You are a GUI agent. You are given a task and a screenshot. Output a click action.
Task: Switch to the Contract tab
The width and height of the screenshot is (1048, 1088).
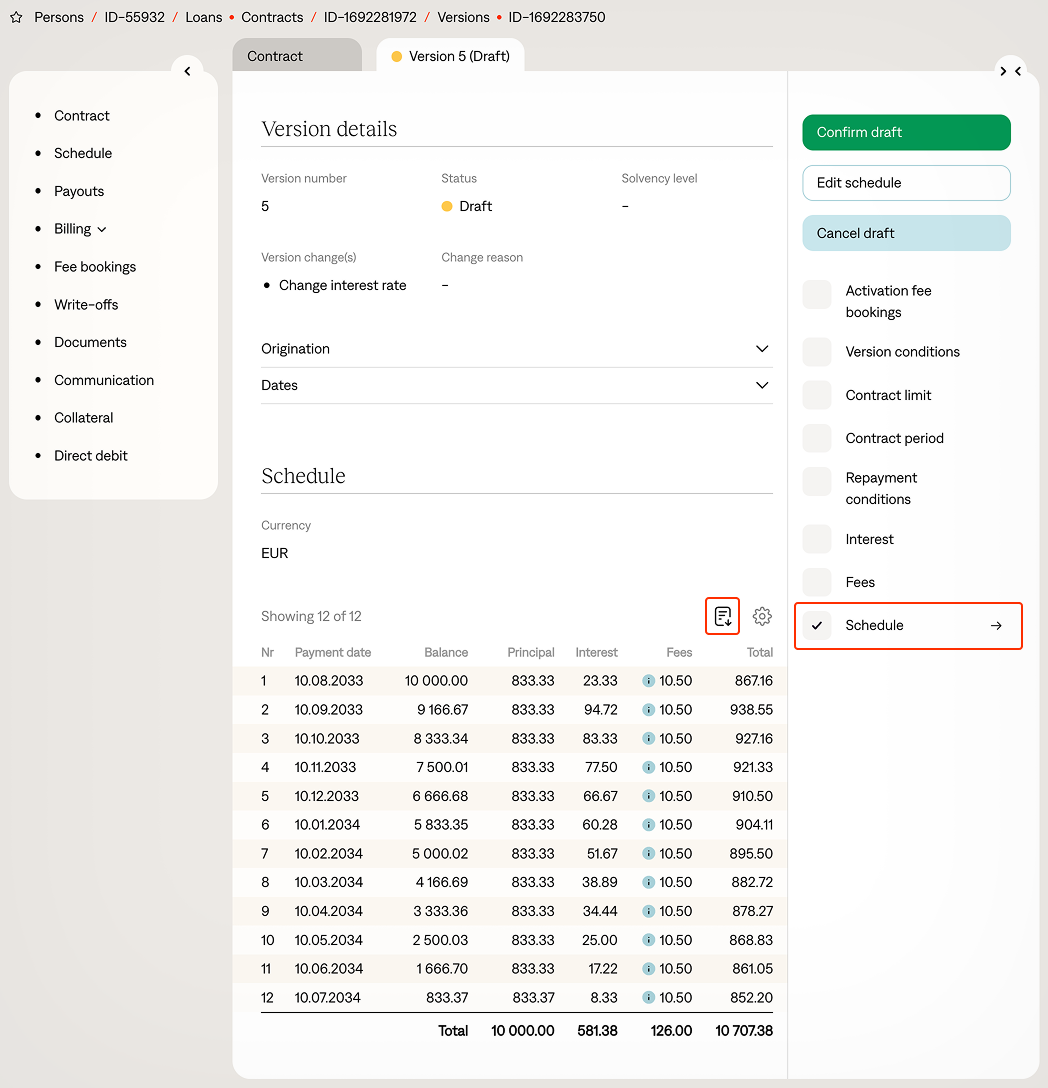[296, 56]
